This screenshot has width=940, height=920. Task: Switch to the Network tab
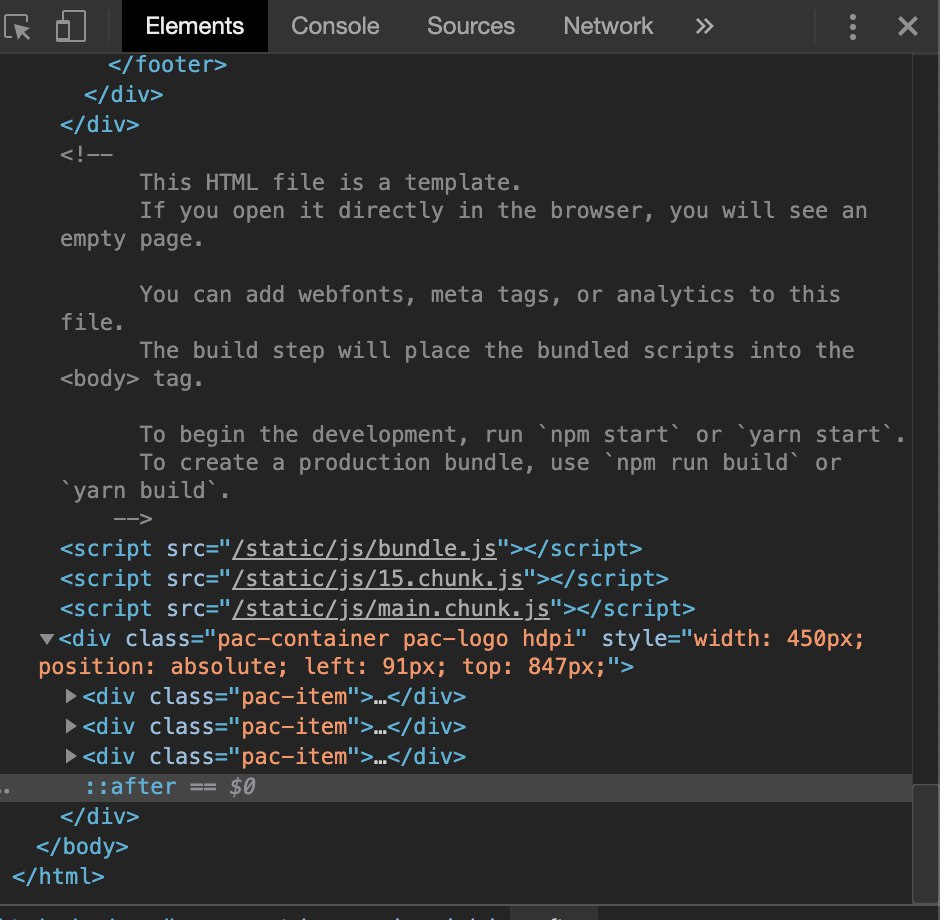[x=608, y=26]
